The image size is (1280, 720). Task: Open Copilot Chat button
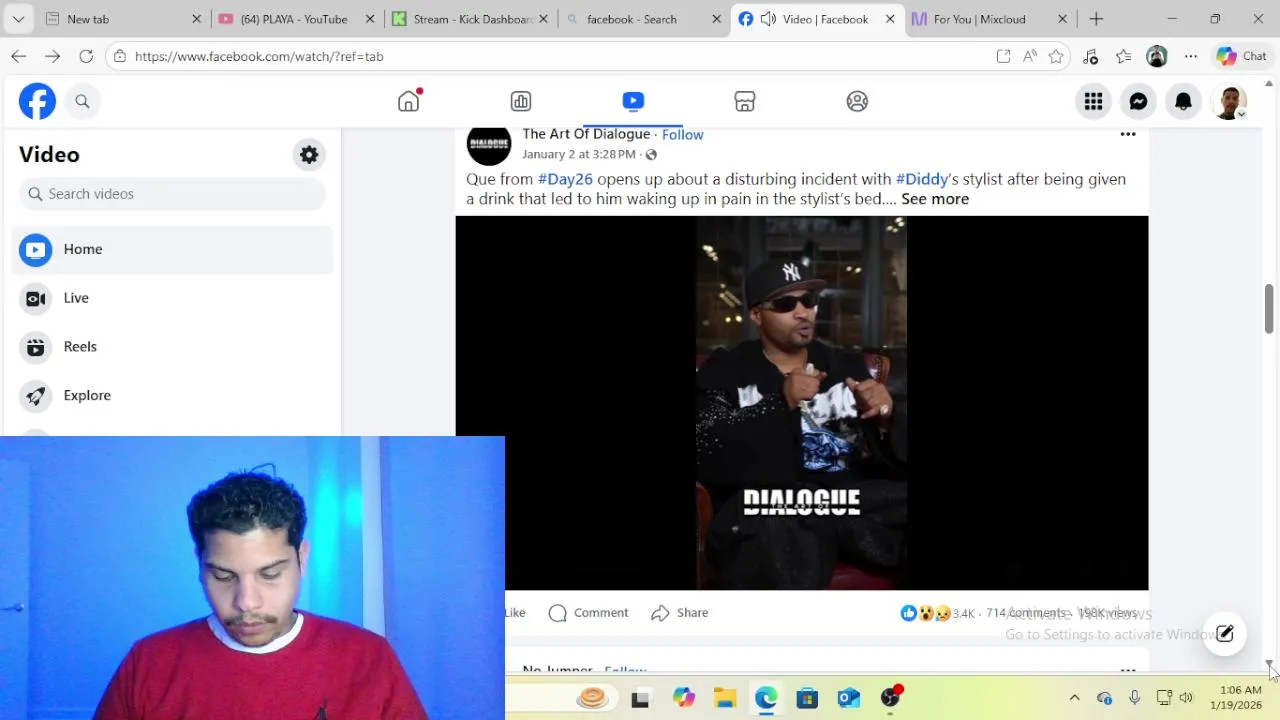pos(1242,56)
